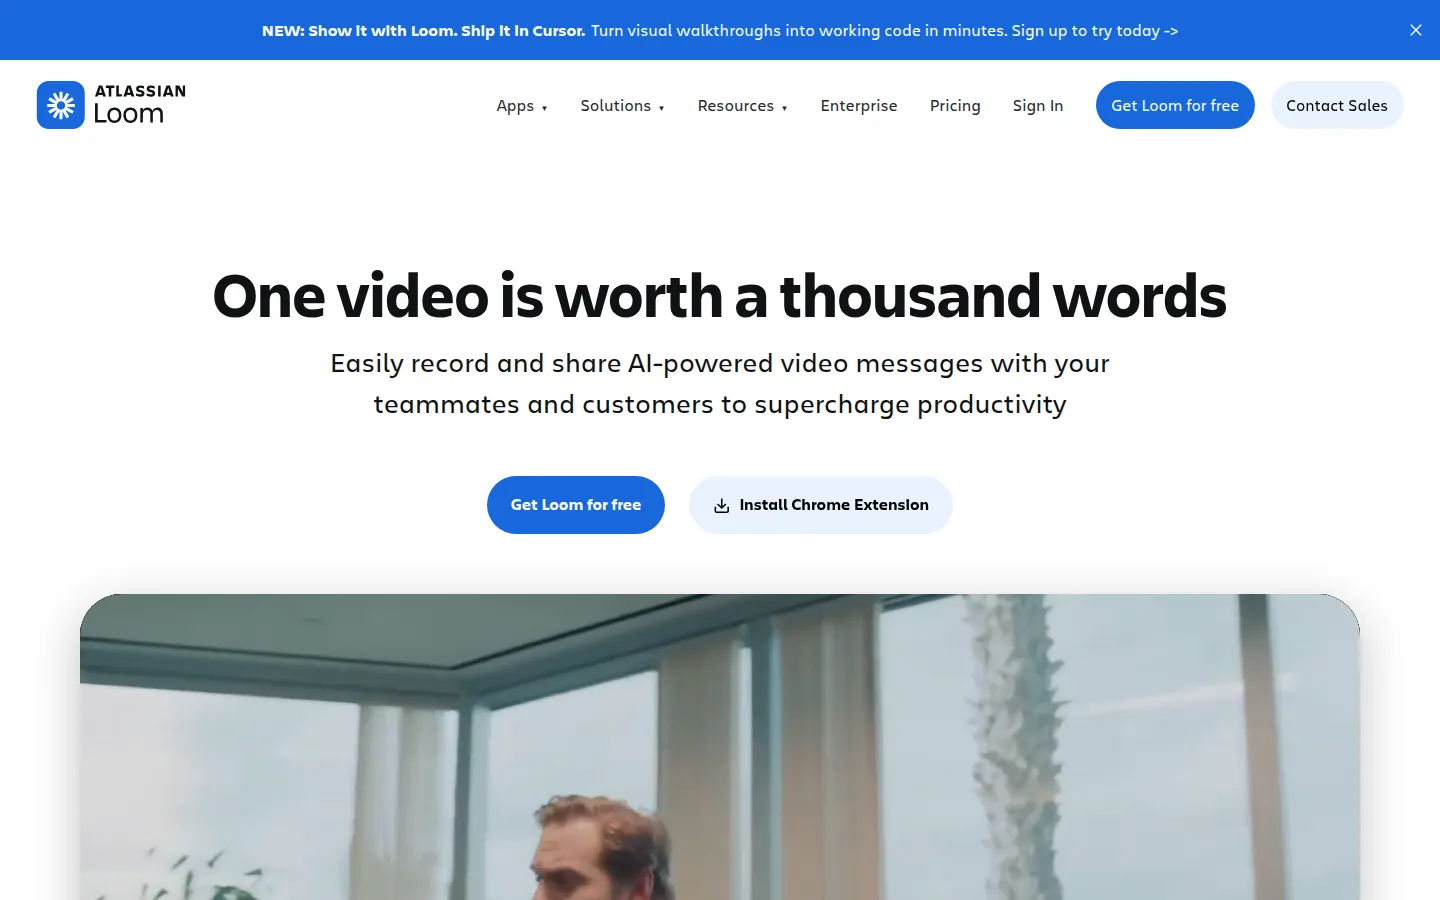Click the download icon in Install Chrome Extension
The height and width of the screenshot is (900, 1440).
pos(721,506)
